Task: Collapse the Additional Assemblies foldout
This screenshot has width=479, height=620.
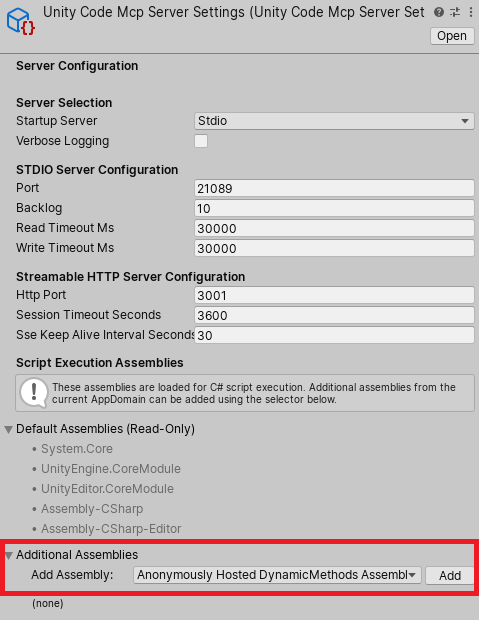Action: click(x=8, y=556)
